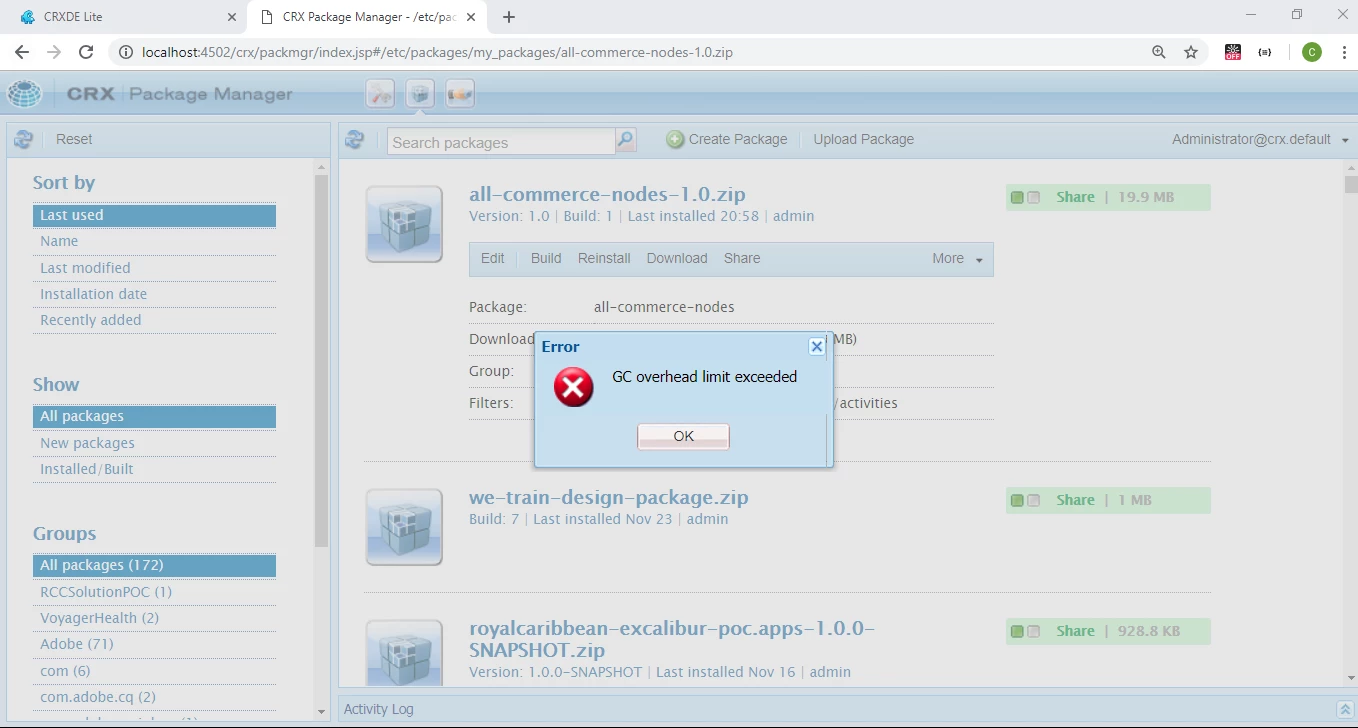1358x728 pixels.
Task: Sort packages by Name
Action: point(154,241)
